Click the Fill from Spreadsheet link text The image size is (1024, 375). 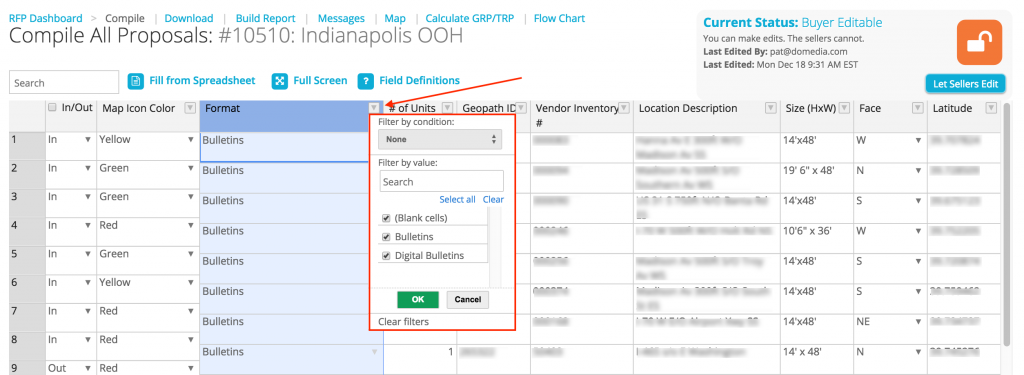click(202, 80)
